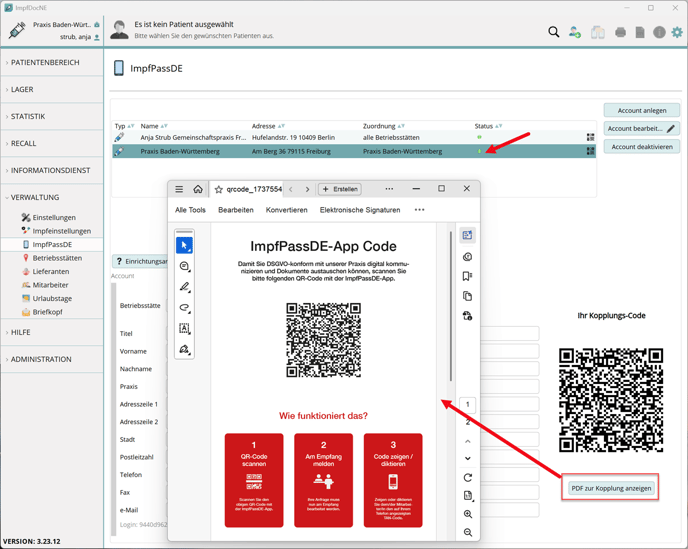The width and height of the screenshot is (688, 549).
Task: Show QR code for Anja Strub account row
Action: [591, 137]
